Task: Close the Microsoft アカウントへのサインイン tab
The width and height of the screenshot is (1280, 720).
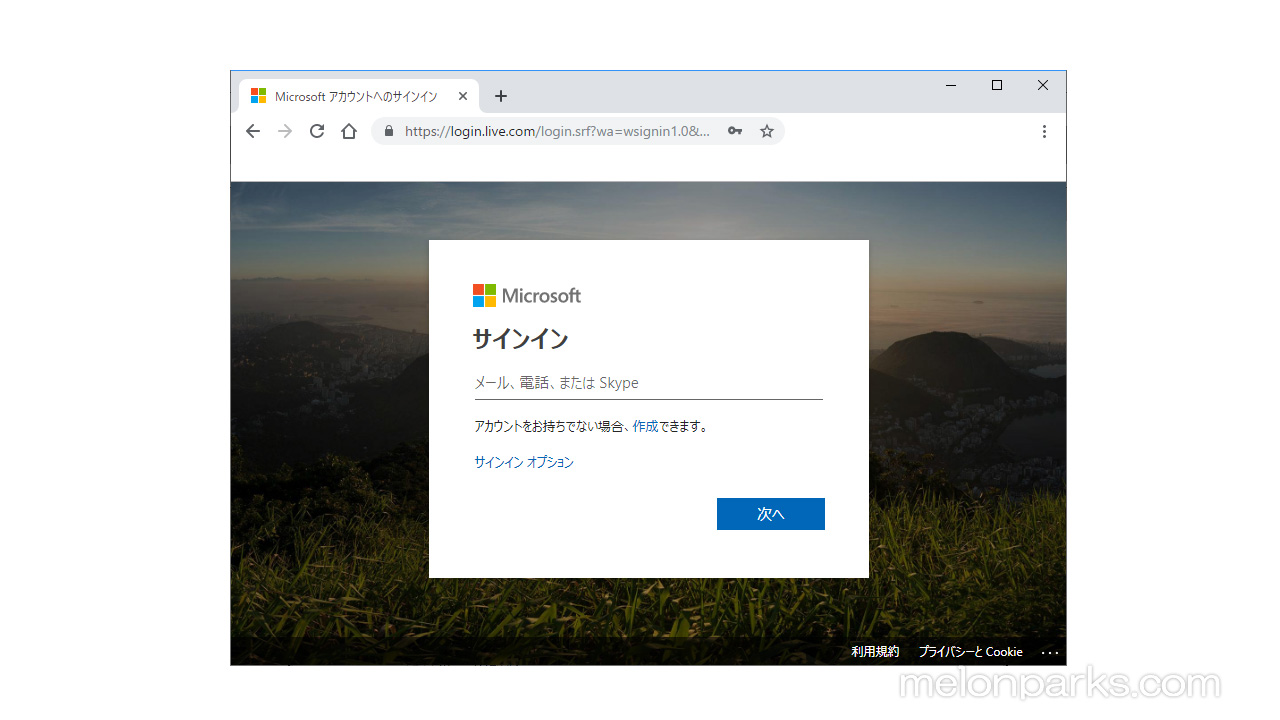Action: click(x=463, y=96)
